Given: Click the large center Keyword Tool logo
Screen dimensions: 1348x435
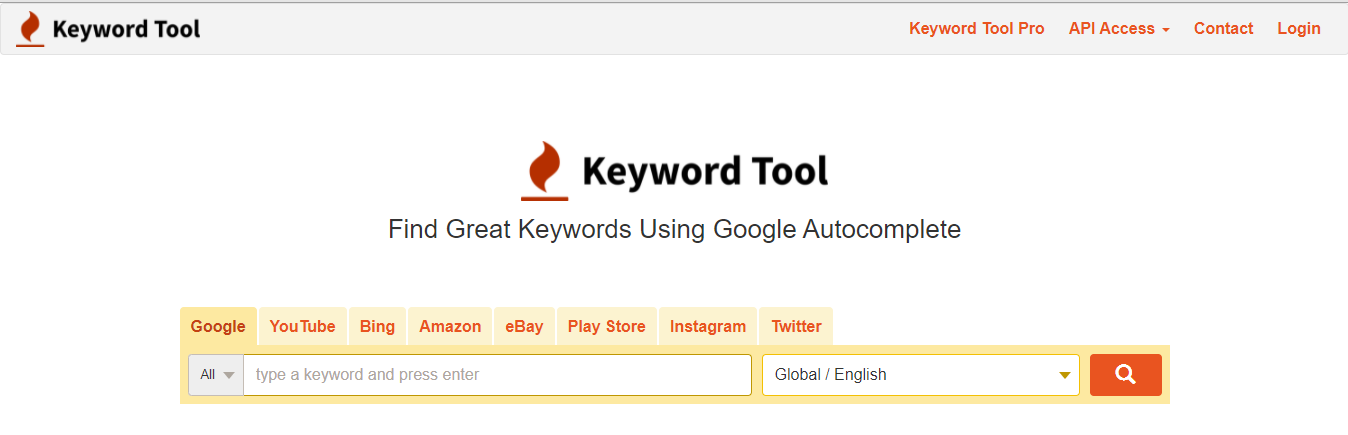Looking at the screenshot, I should coord(675,171).
